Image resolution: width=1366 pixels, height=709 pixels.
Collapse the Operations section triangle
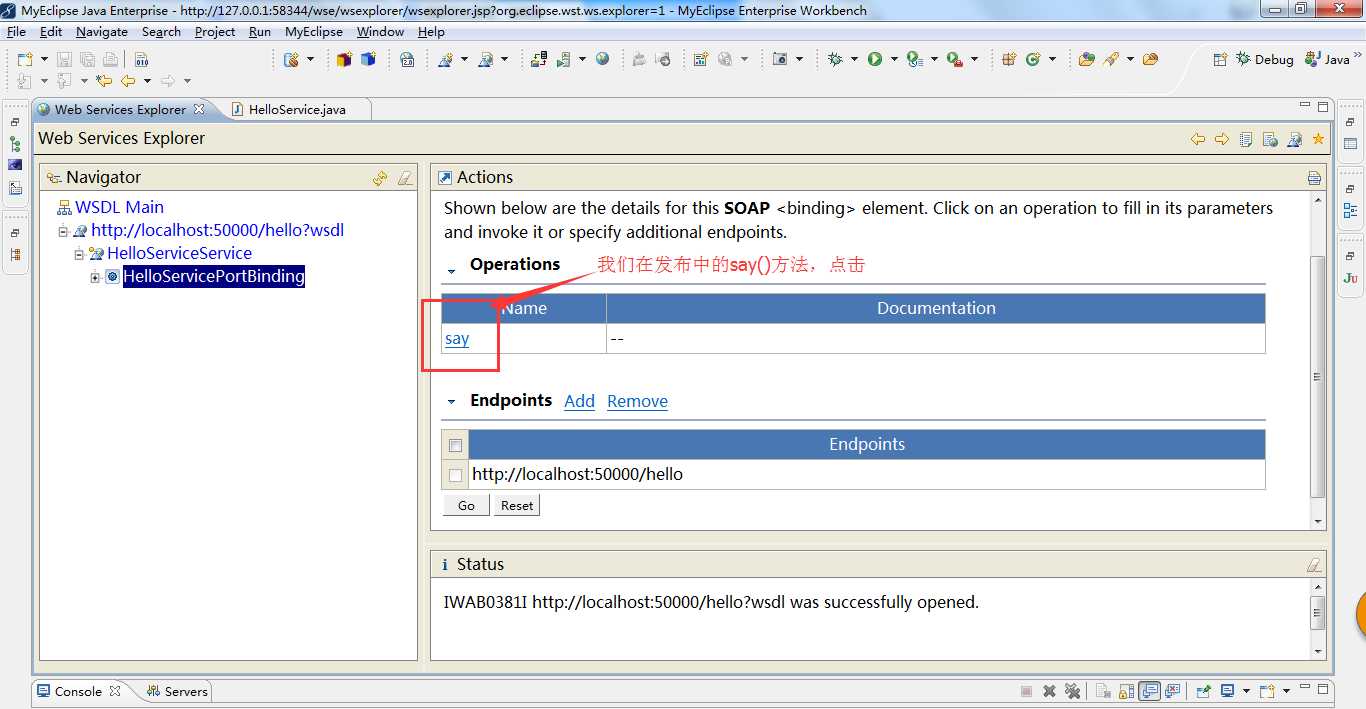point(451,270)
